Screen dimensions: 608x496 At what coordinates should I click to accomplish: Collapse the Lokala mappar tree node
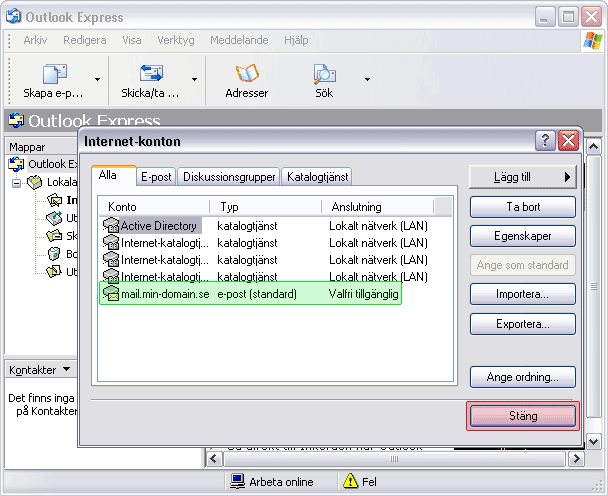pyautogui.click(x=16, y=183)
